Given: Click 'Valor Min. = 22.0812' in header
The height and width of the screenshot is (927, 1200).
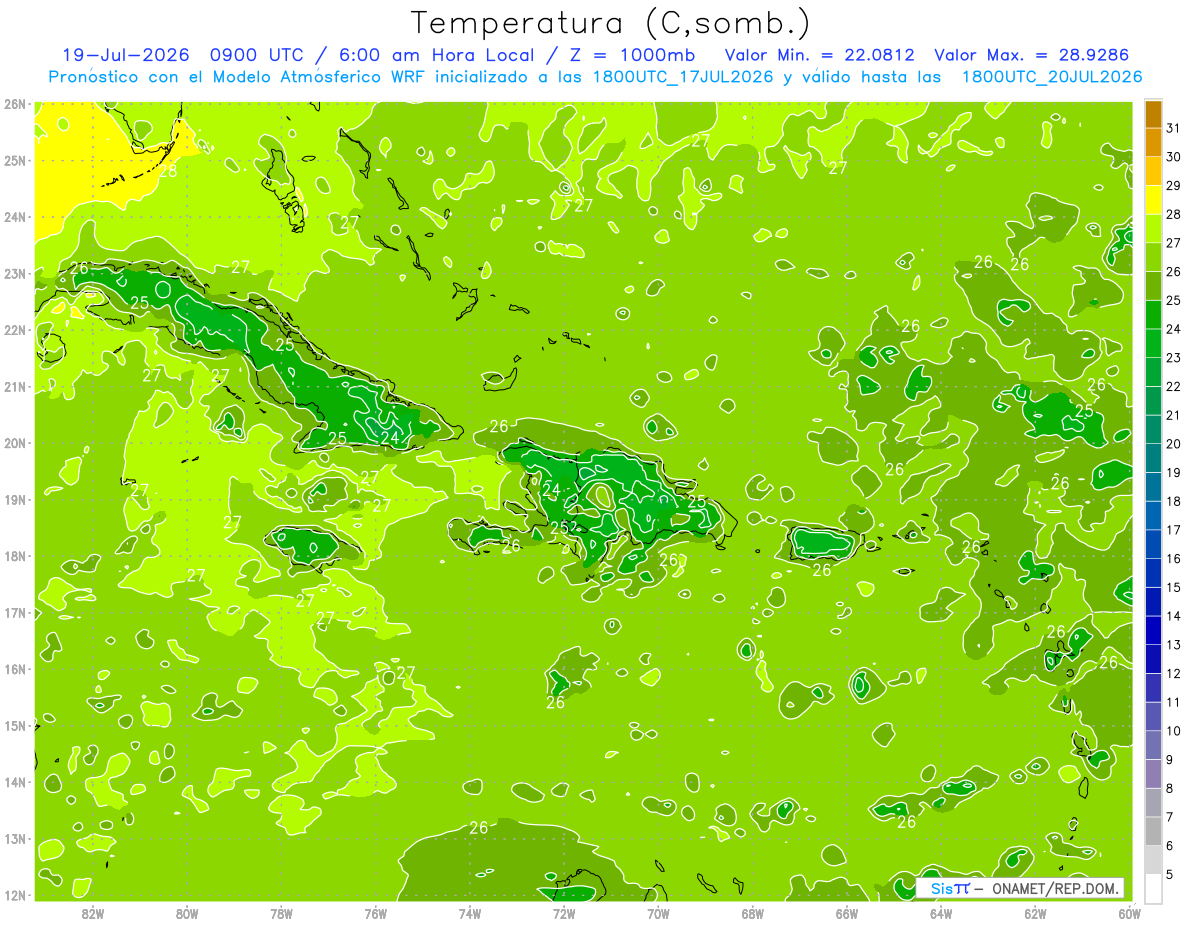Looking at the screenshot, I should pos(820,56).
